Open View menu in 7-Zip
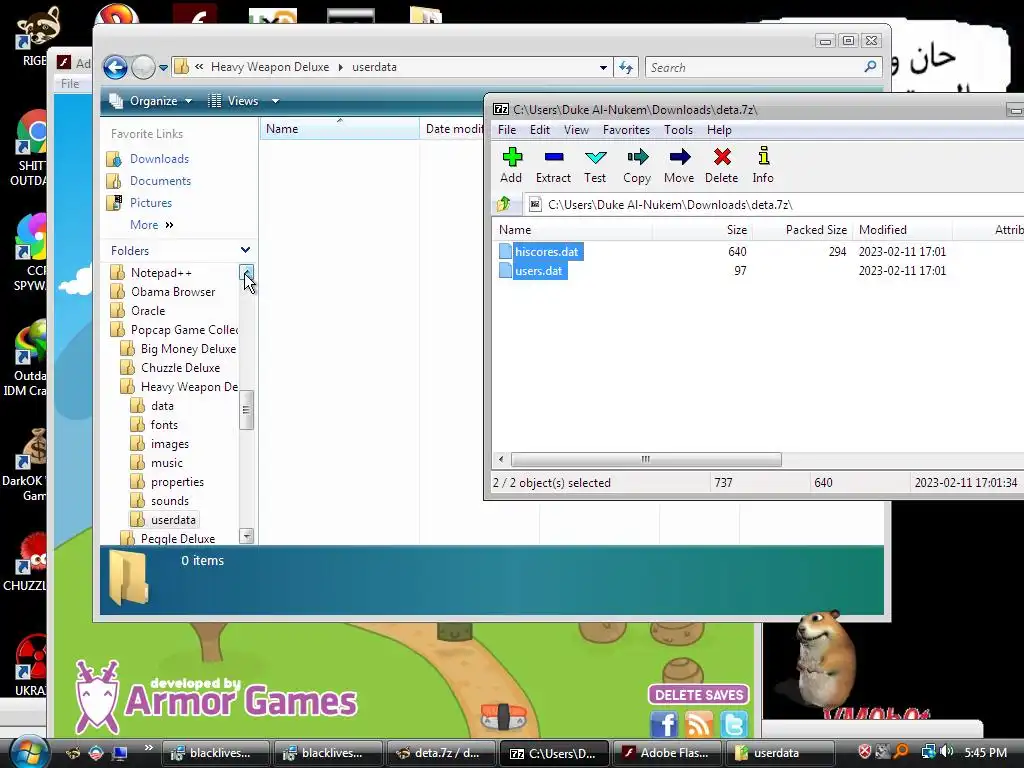The width and height of the screenshot is (1024, 768). [576, 130]
